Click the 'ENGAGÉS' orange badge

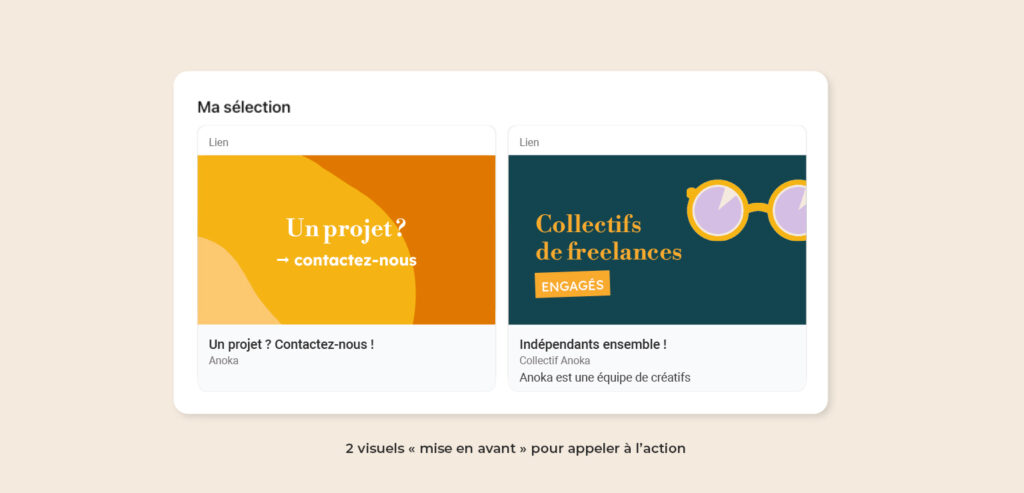[x=572, y=284]
